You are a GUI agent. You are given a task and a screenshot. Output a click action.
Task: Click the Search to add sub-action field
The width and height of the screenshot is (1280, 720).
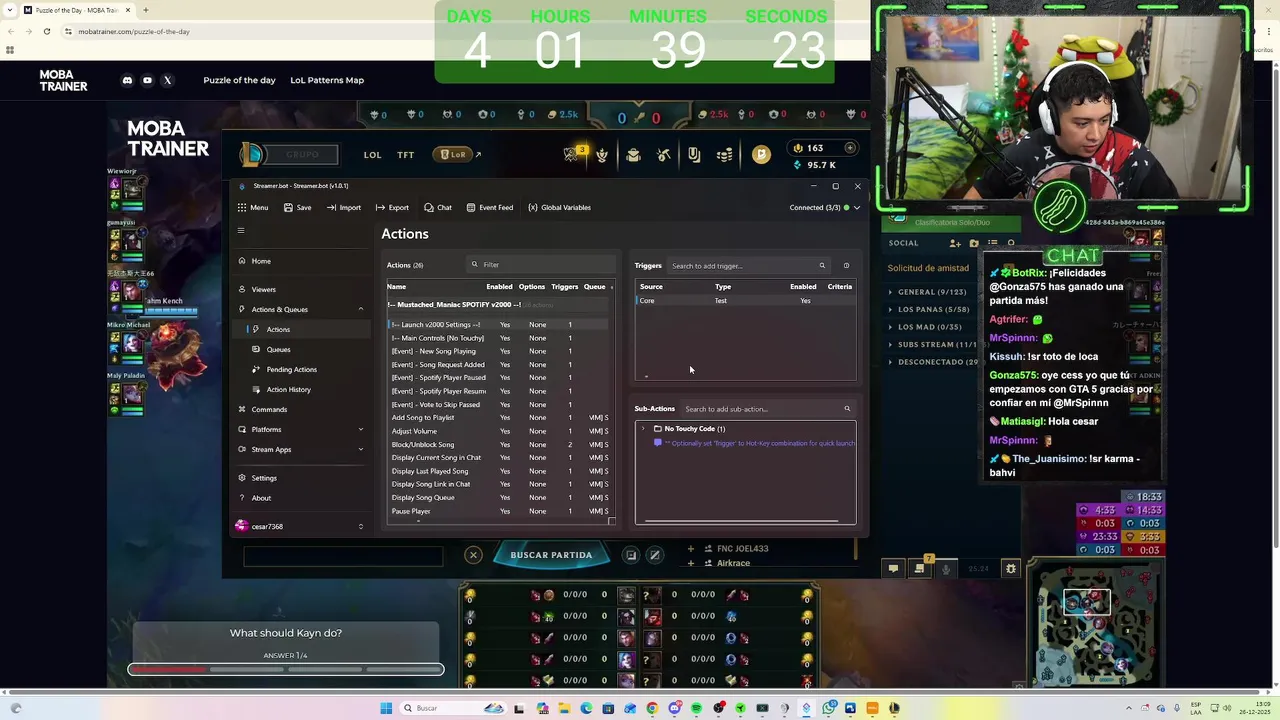[x=768, y=409]
